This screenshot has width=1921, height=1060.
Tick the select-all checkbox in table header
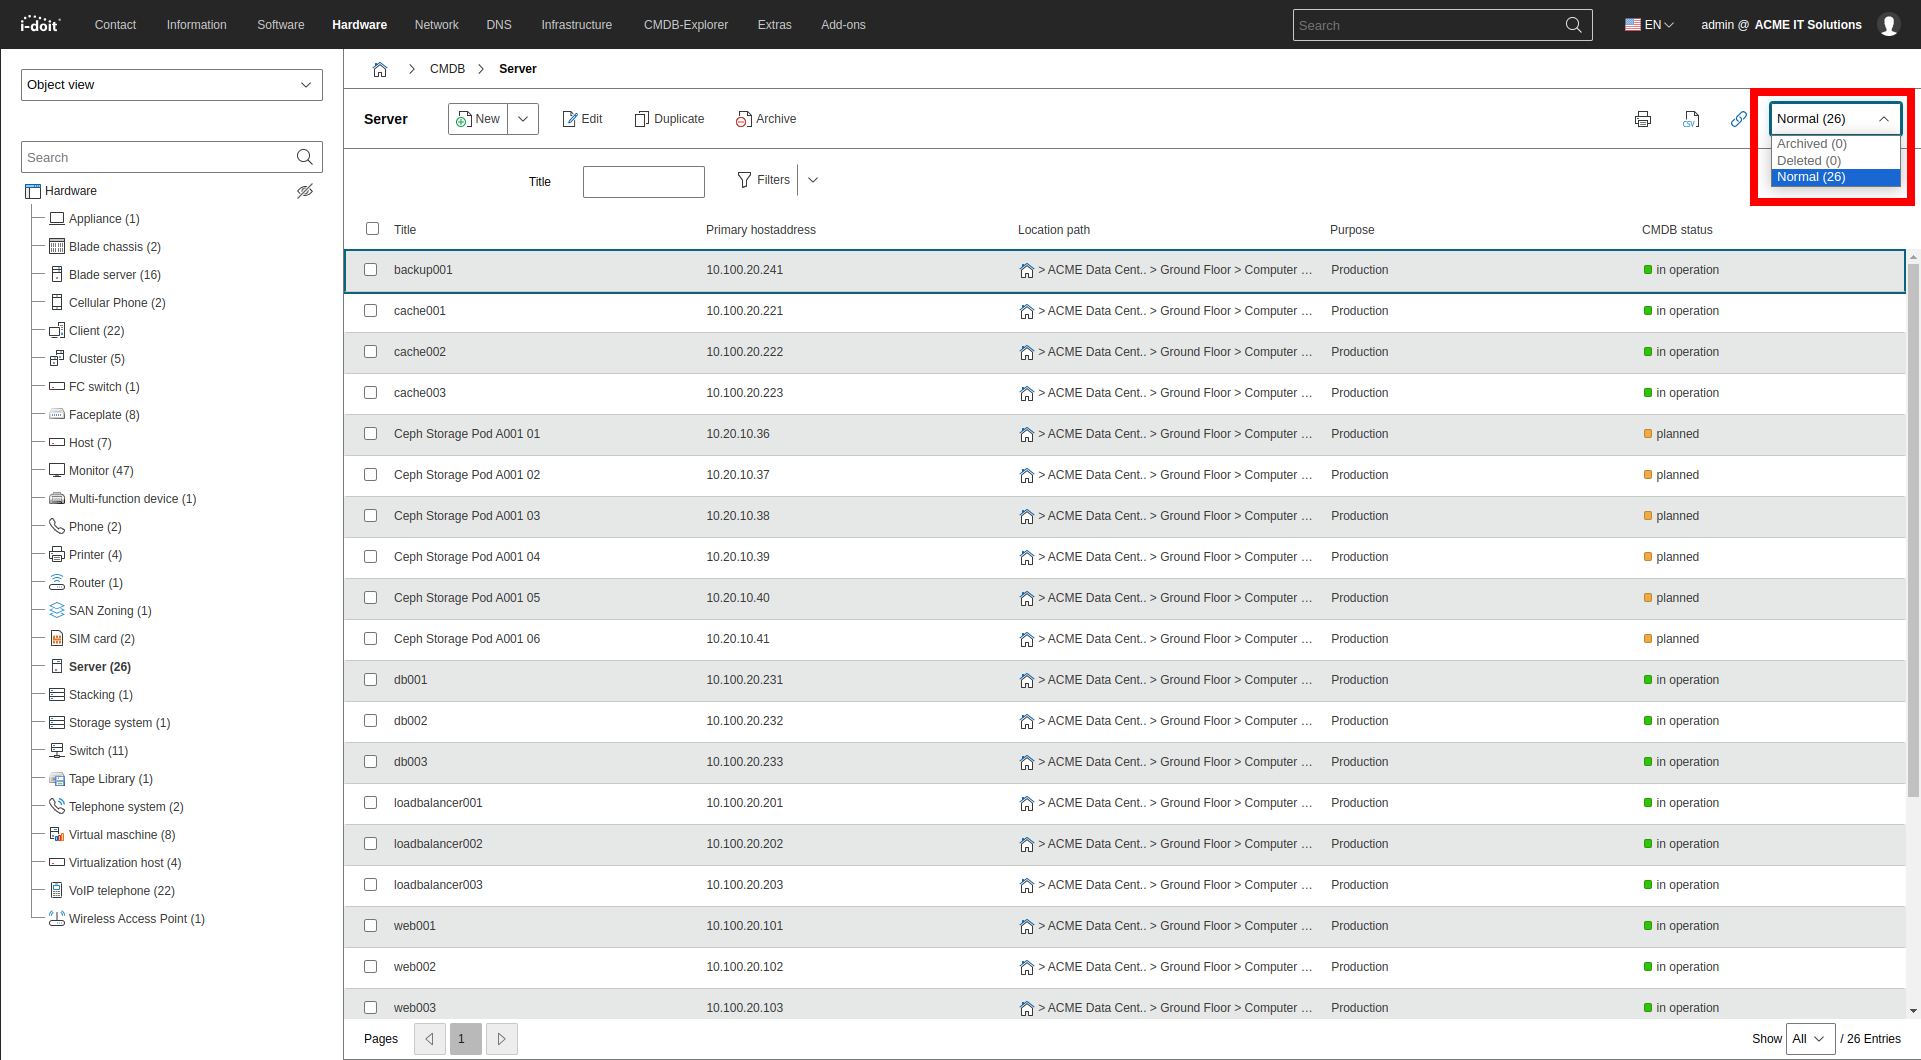point(373,229)
